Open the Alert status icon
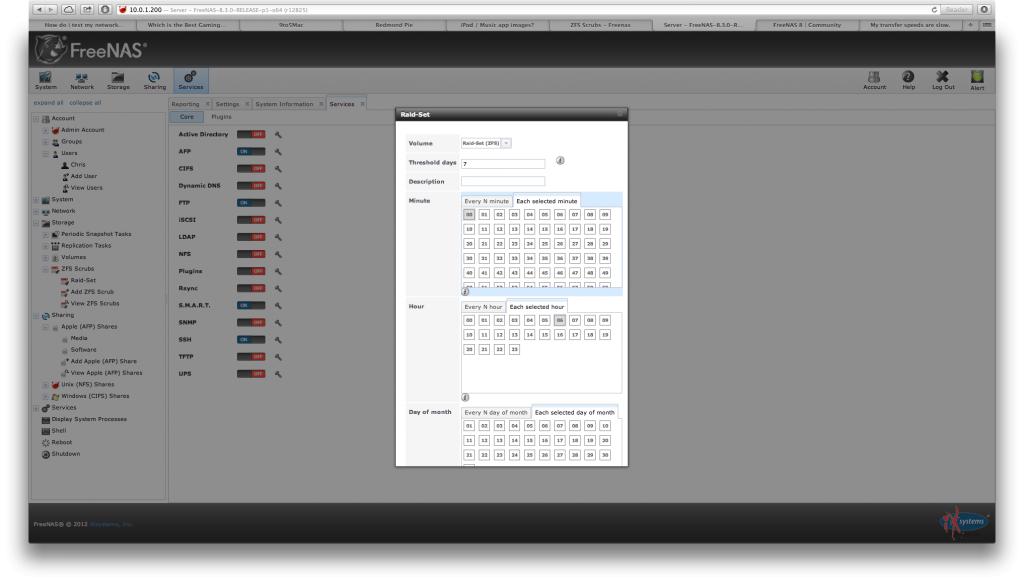The width and height of the screenshot is (1024, 583). [977, 80]
